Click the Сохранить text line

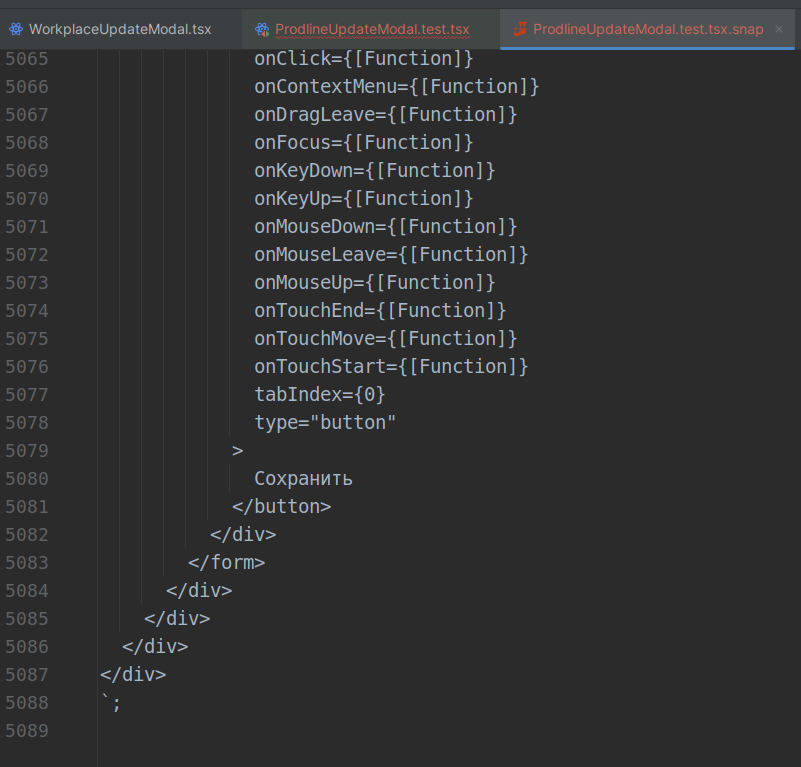[x=303, y=479]
